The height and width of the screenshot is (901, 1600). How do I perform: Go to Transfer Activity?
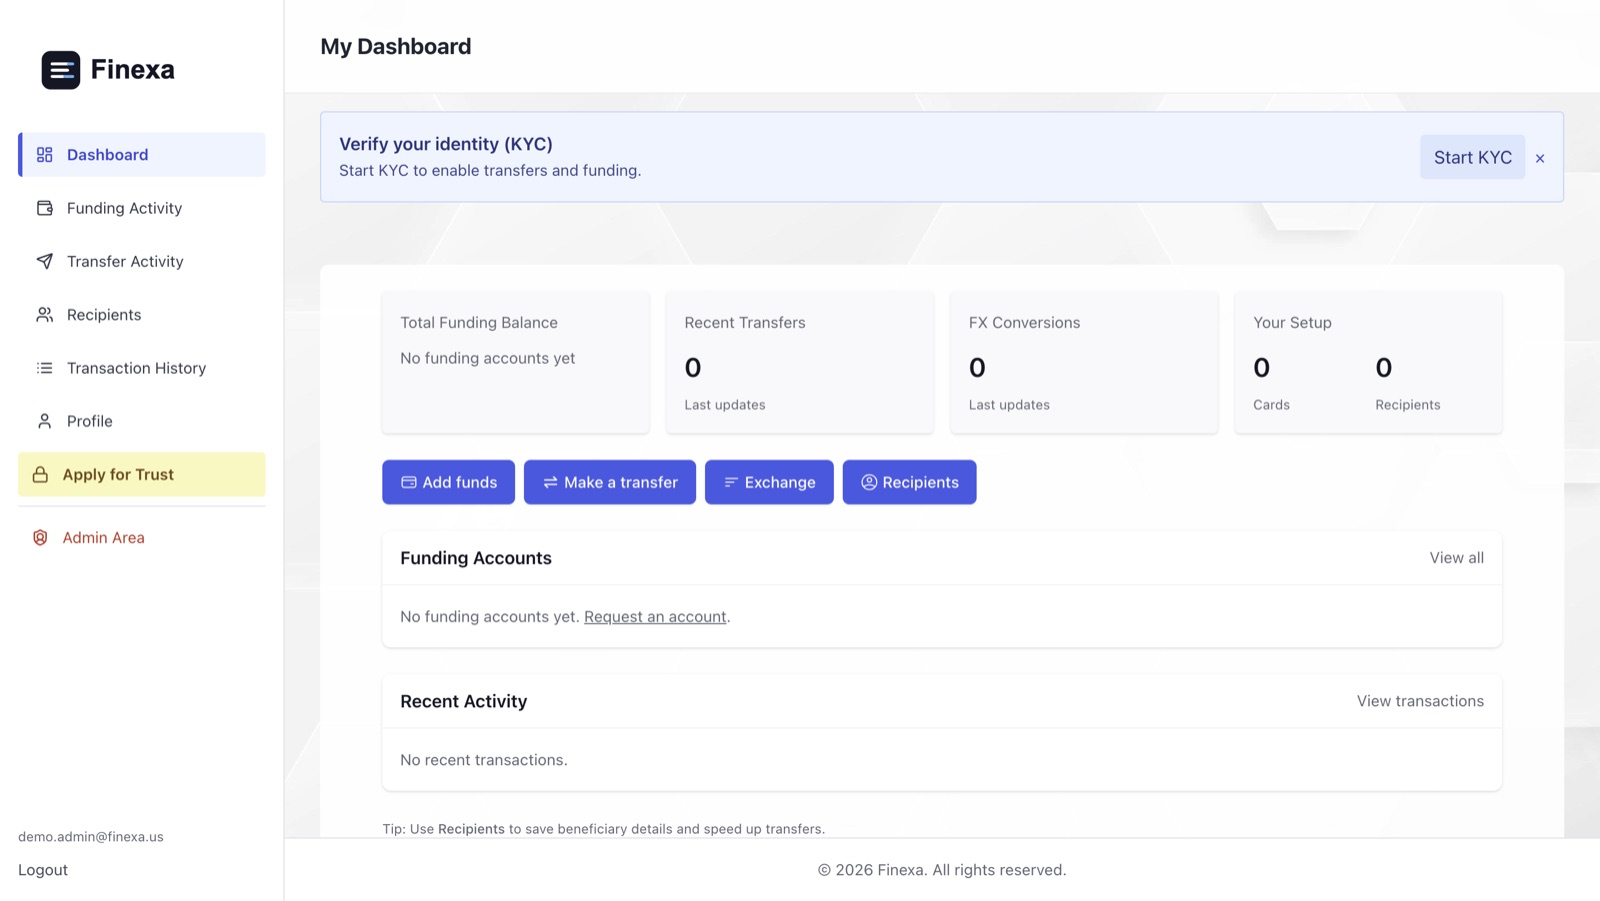[x=142, y=261]
